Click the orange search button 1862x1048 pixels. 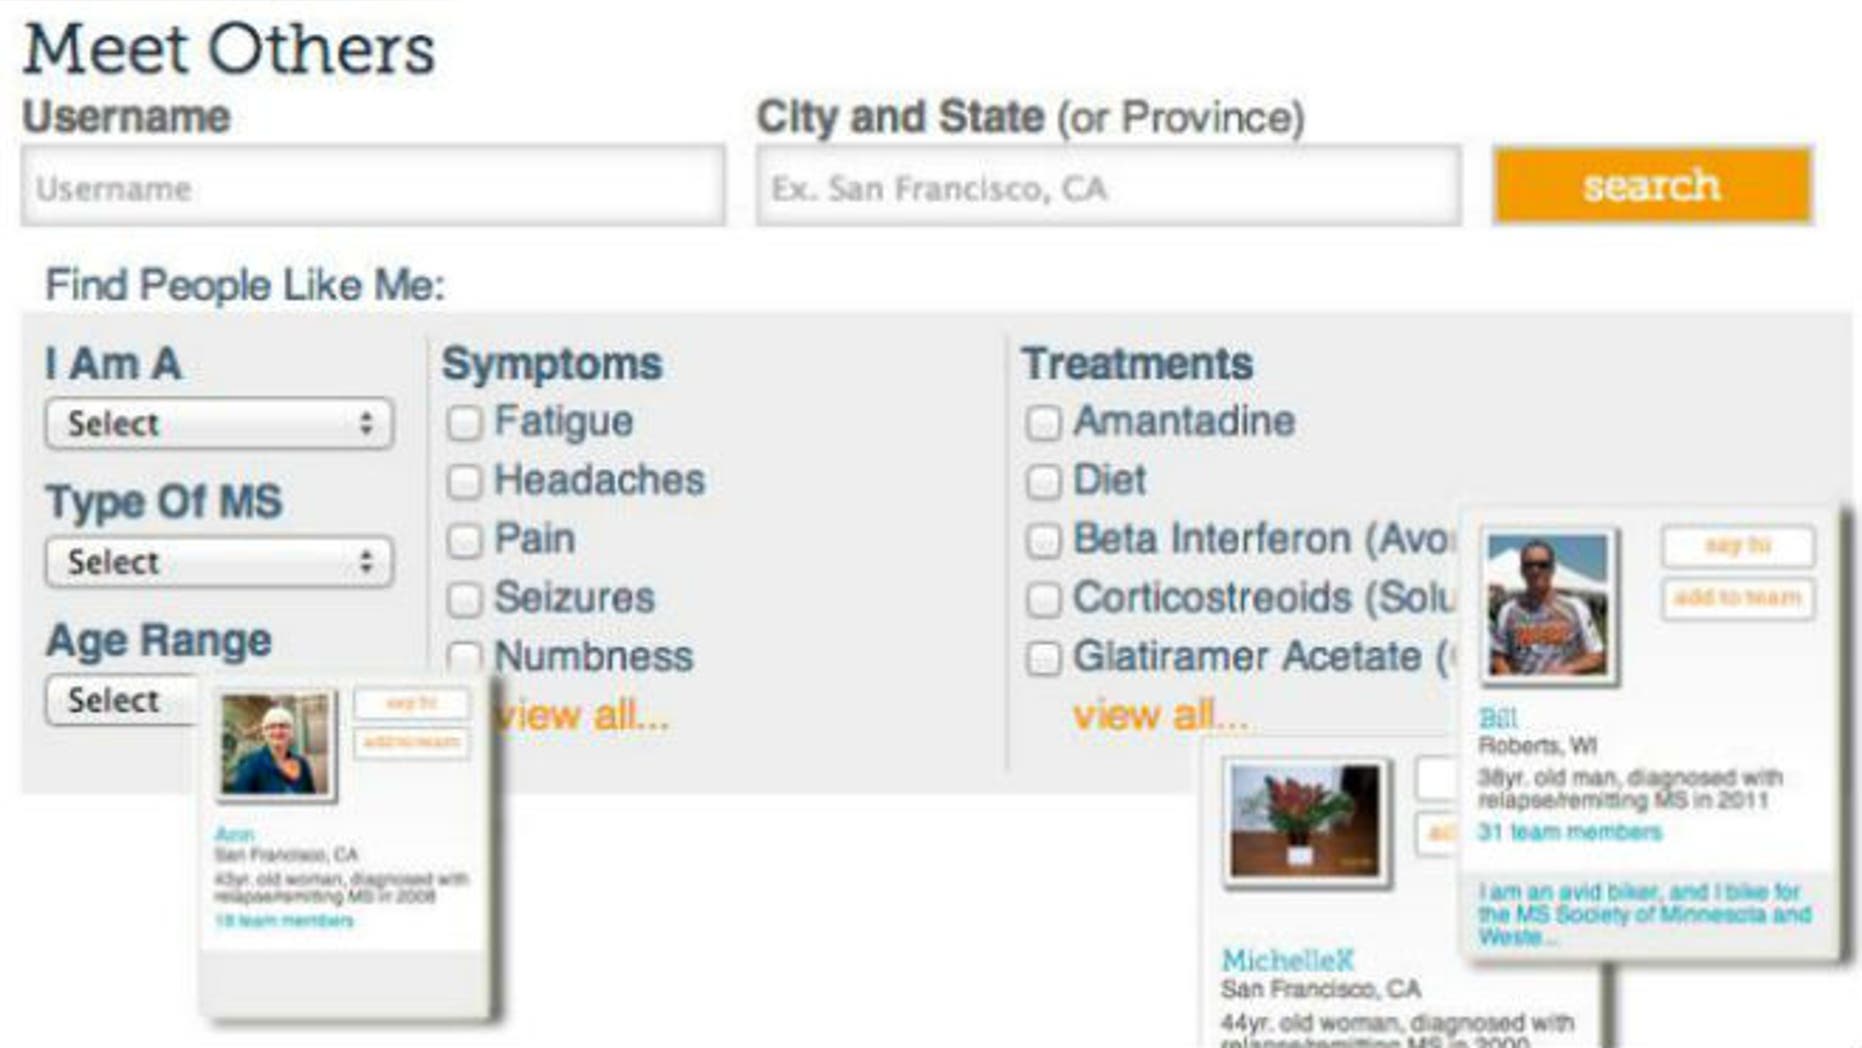click(1652, 186)
